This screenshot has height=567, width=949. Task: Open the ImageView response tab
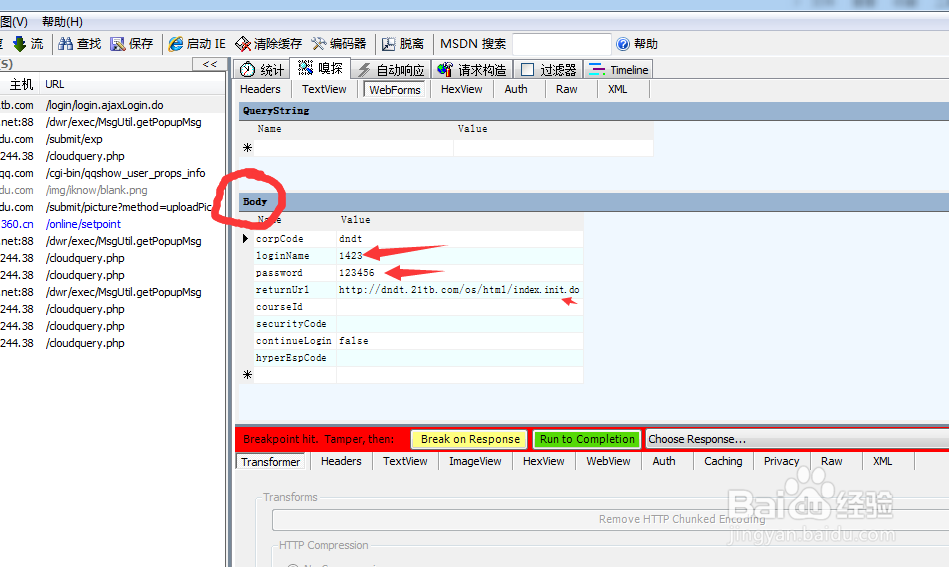tap(475, 461)
